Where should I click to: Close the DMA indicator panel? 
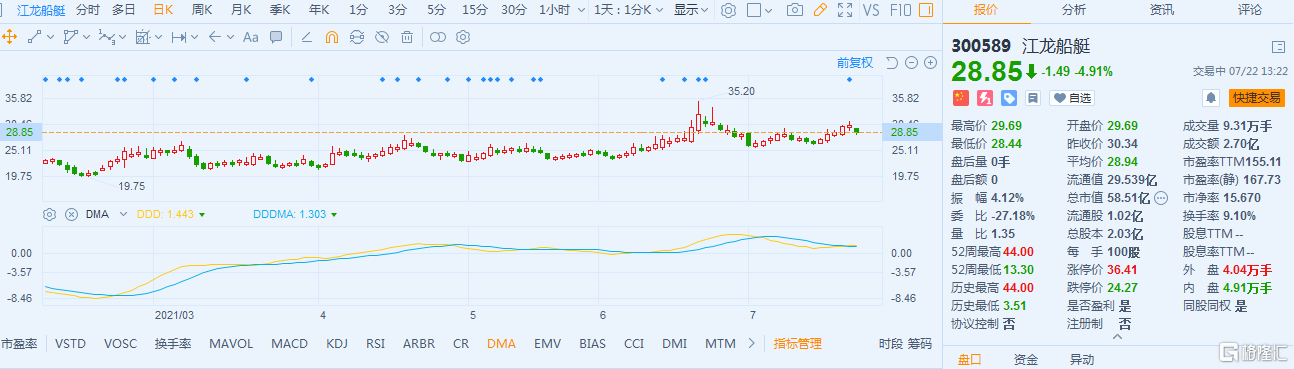click(71, 214)
